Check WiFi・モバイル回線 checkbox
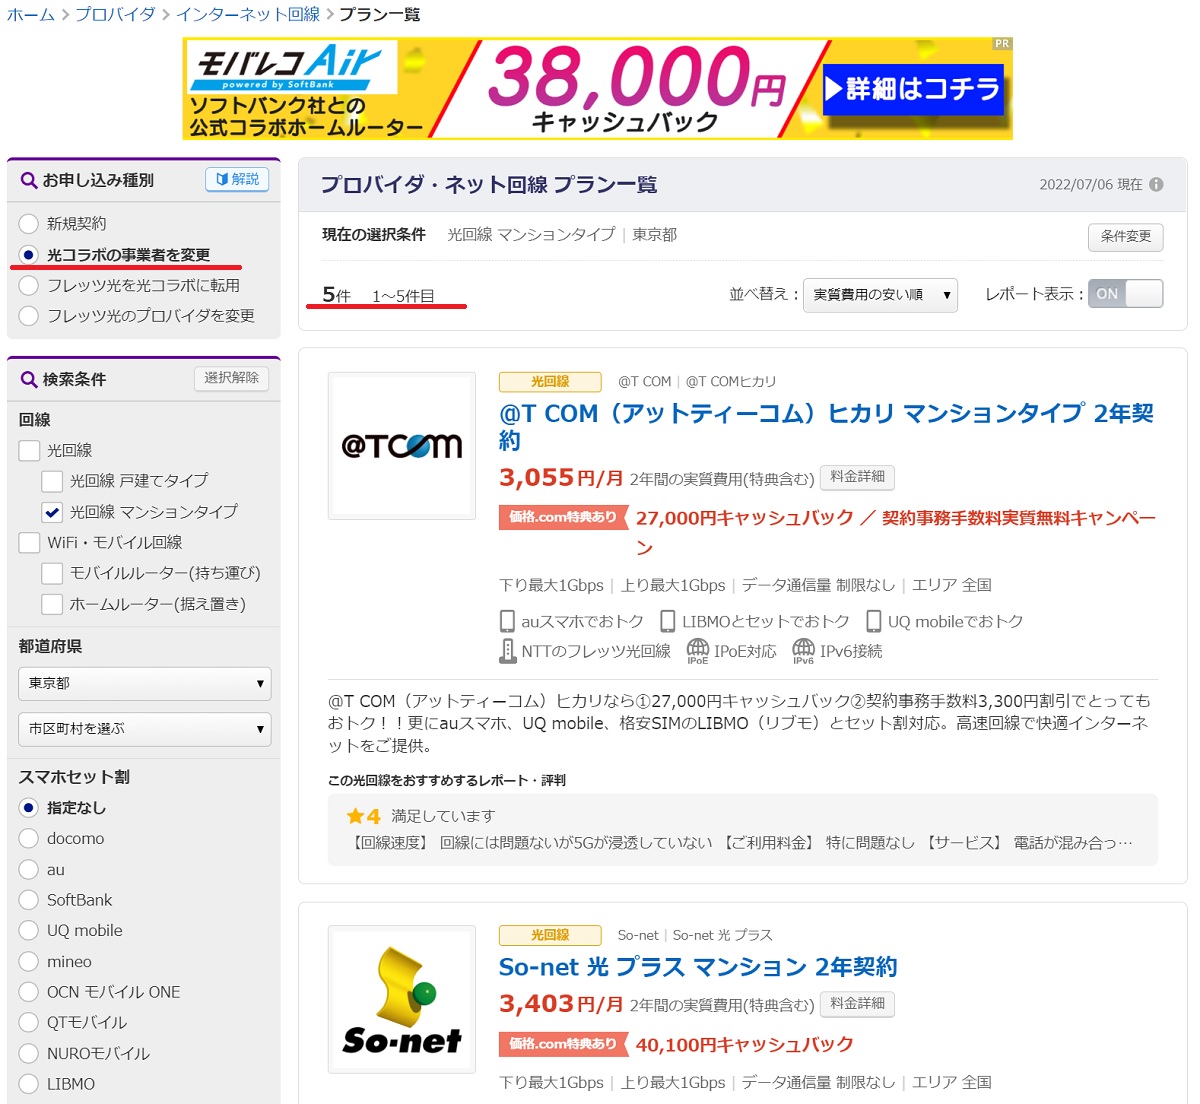Viewport: 1200px width, 1104px height. (29, 543)
